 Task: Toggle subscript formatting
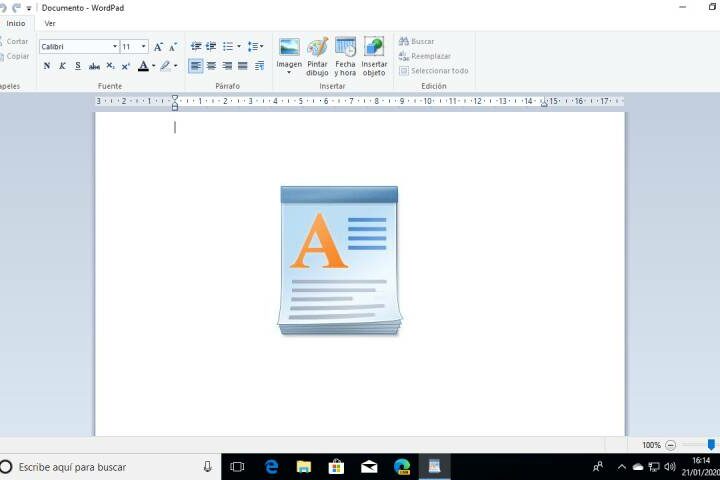coord(110,66)
